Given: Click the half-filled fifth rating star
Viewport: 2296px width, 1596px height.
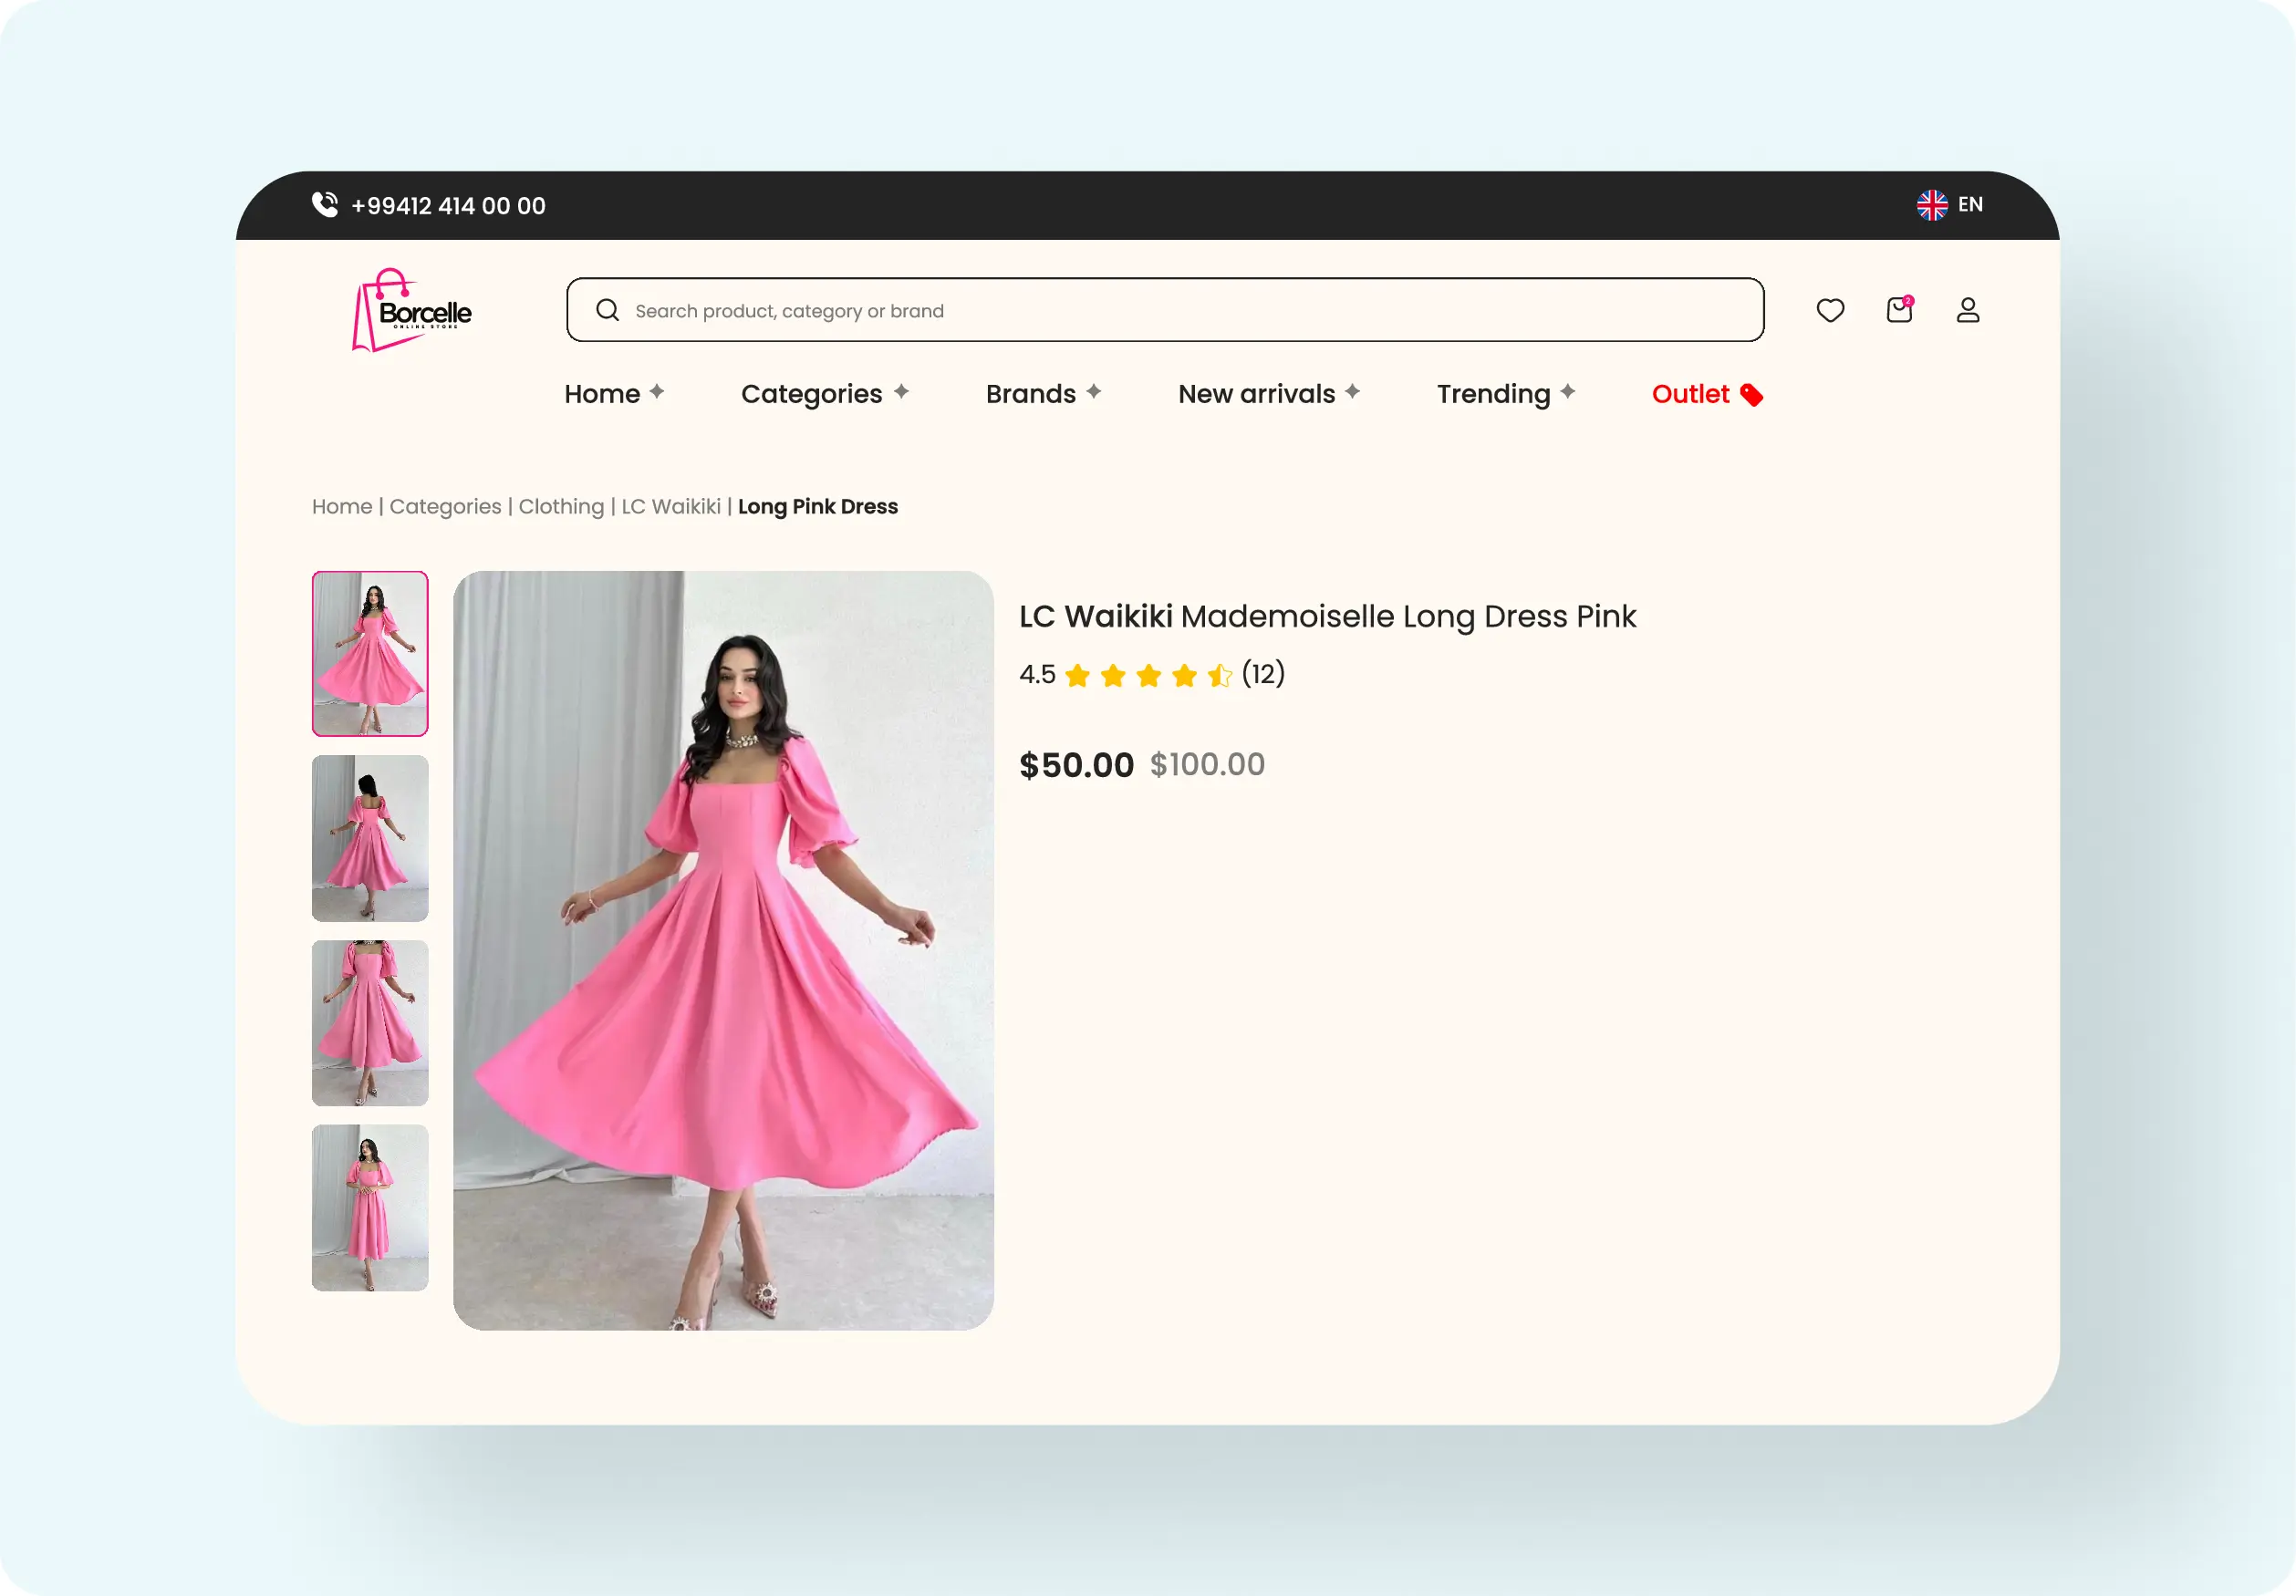Looking at the screenshot, I should [1220, 676].
